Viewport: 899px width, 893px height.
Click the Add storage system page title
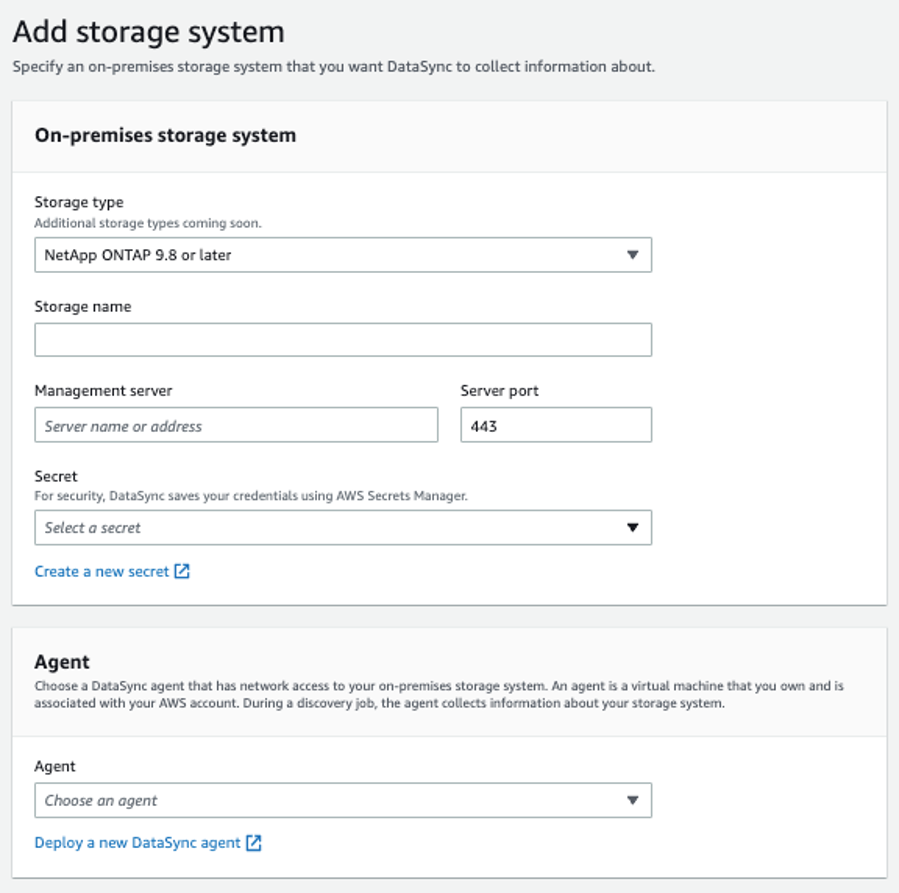click(x=146, y=32)
